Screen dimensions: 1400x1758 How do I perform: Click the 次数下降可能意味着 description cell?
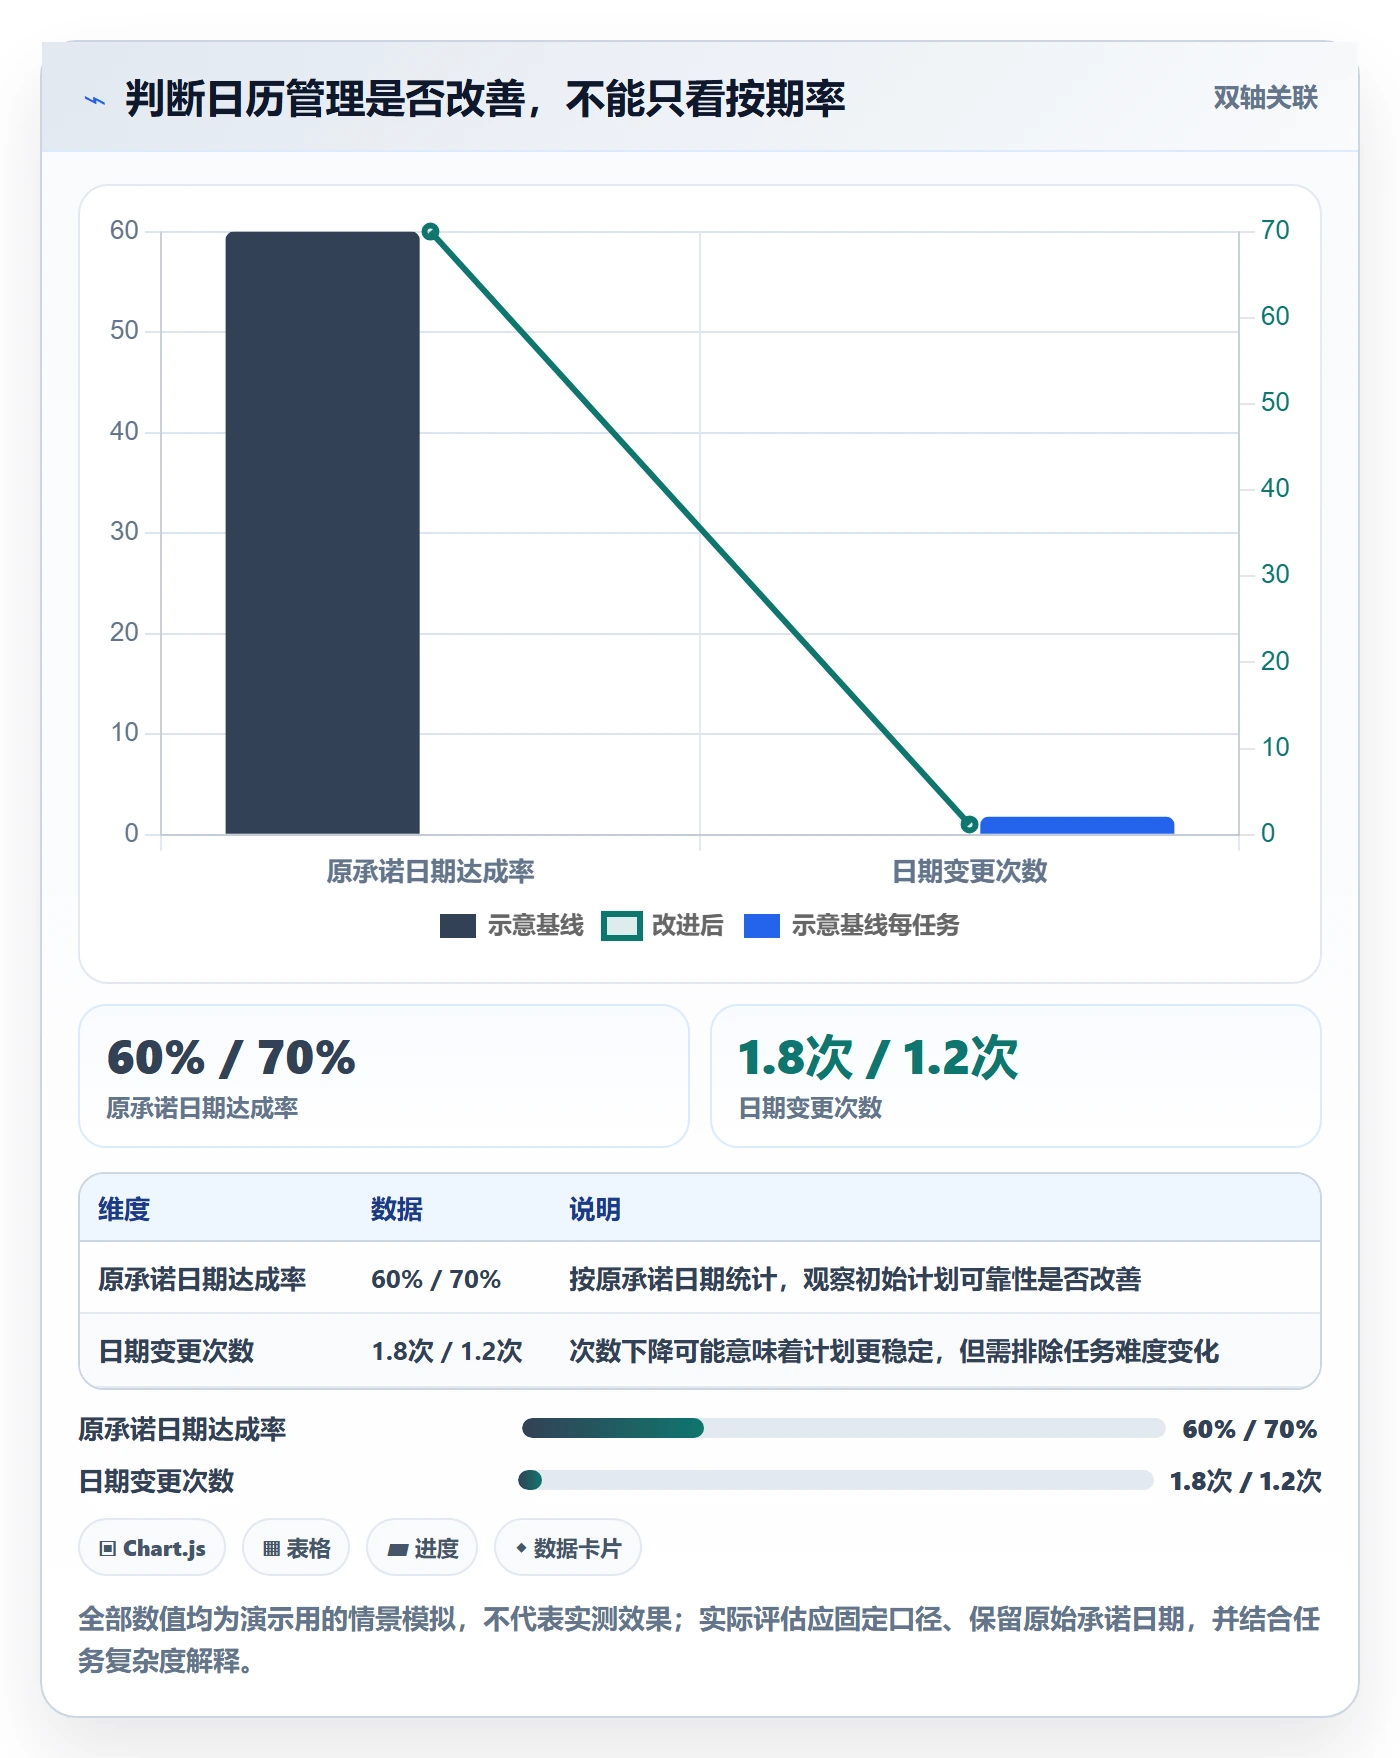tap(894, 1351)
